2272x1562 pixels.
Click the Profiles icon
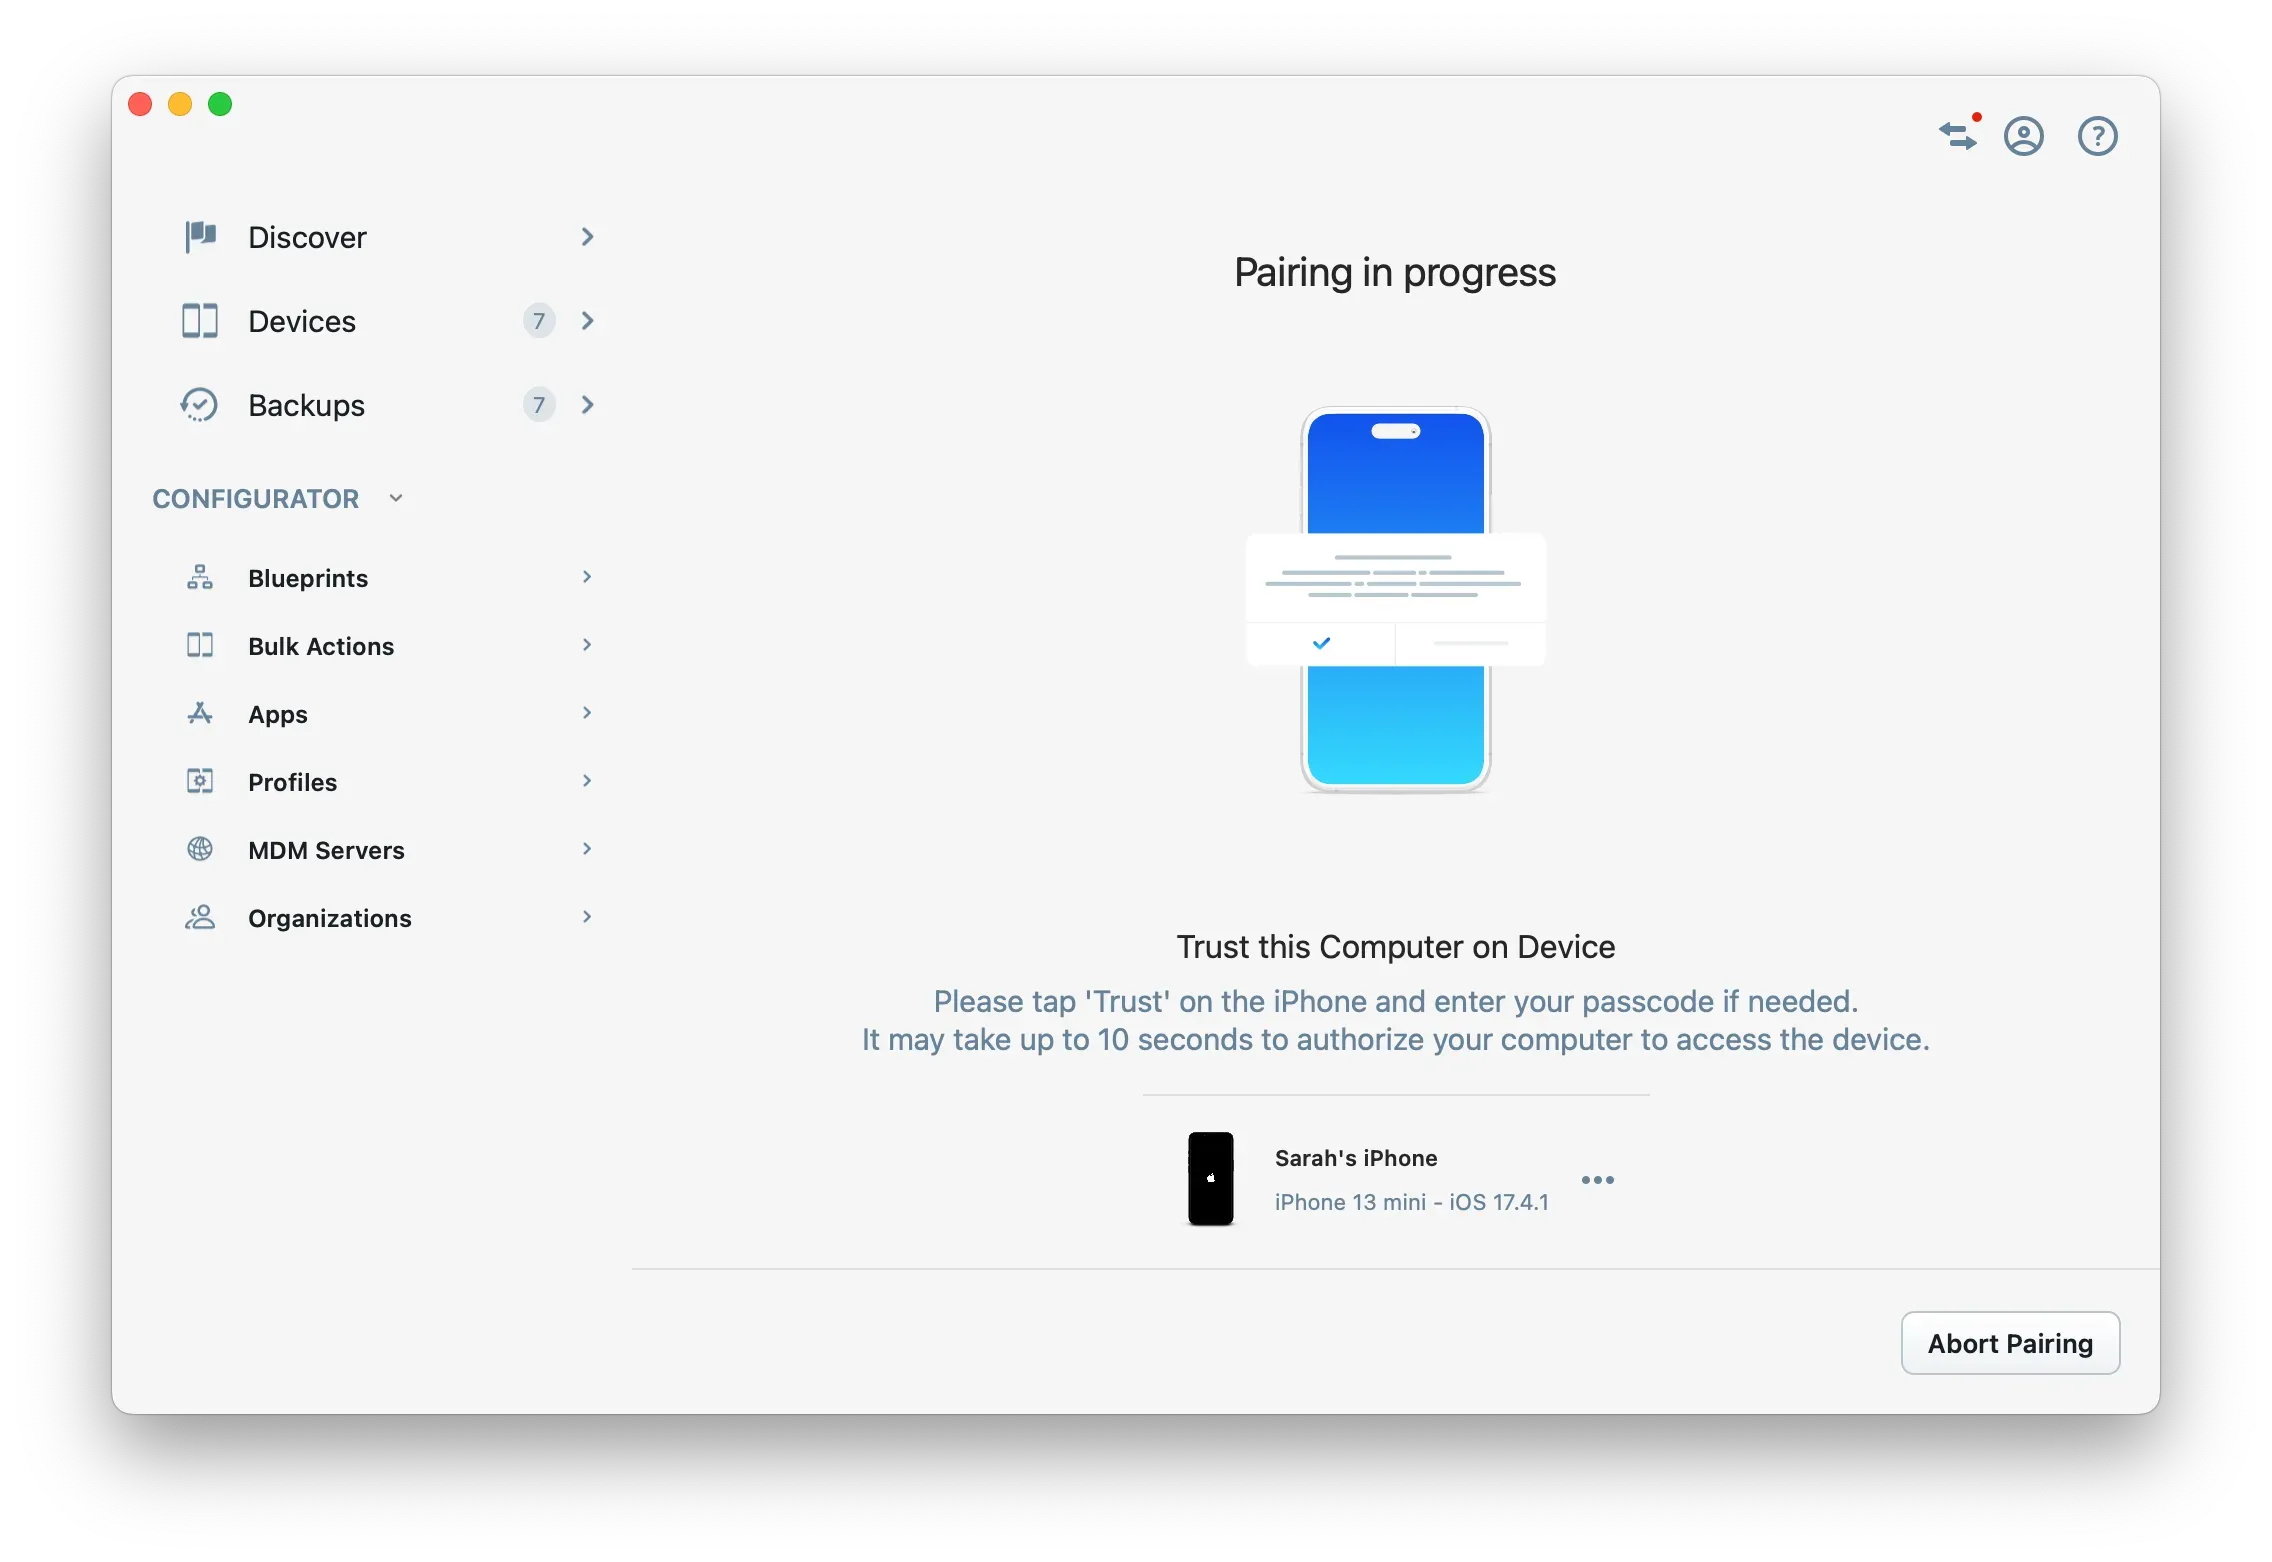(x=200, y=781)
